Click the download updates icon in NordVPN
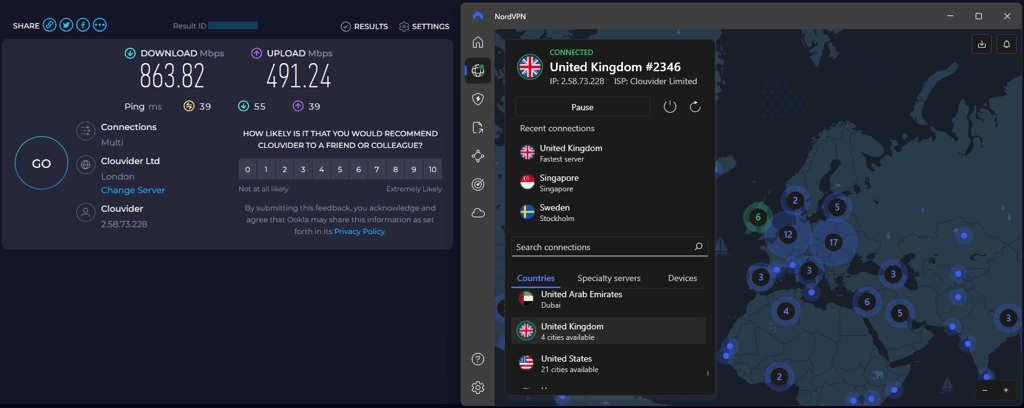The width and height of the screenshot is (1024, 408). (x=981, y=44)
